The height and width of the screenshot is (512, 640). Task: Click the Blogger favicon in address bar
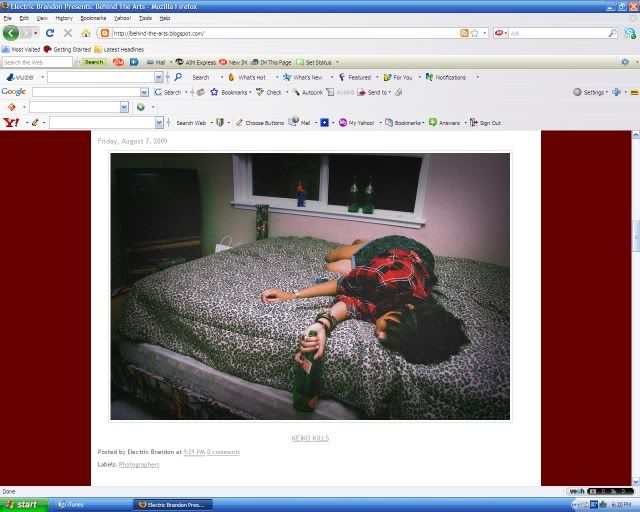[x=105, y=33]
